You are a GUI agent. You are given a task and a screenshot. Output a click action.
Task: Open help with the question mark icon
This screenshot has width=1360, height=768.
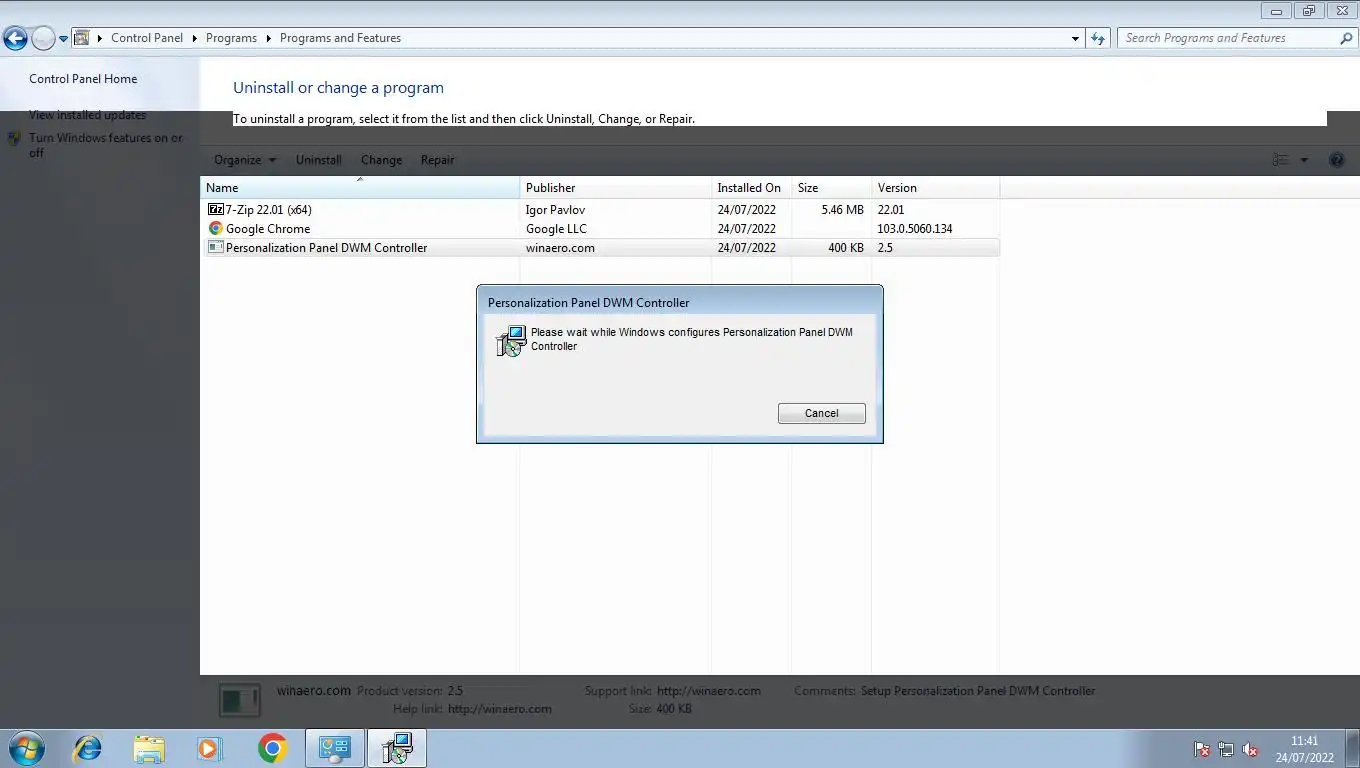[x=1337, y=160]
